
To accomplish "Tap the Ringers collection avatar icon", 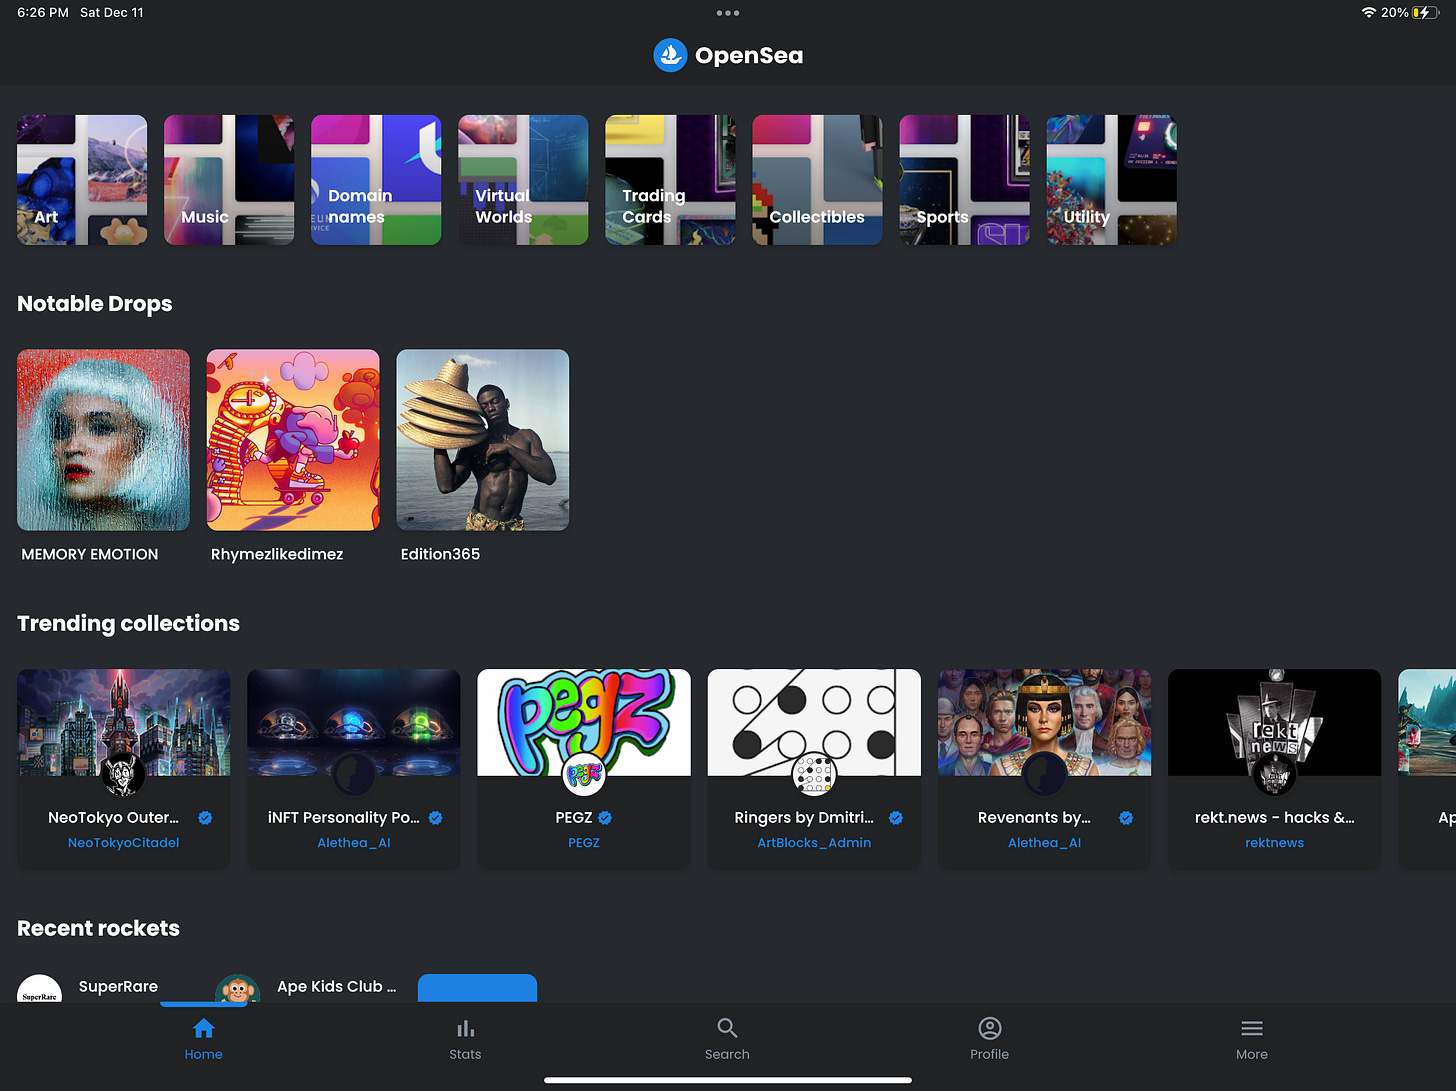I will coord(814,774).
